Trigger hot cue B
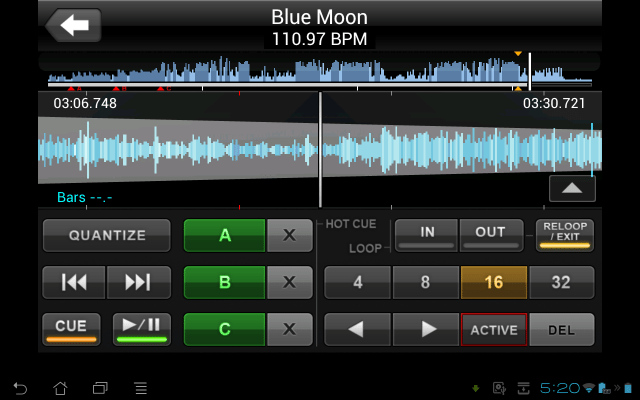 click(225, 282)
